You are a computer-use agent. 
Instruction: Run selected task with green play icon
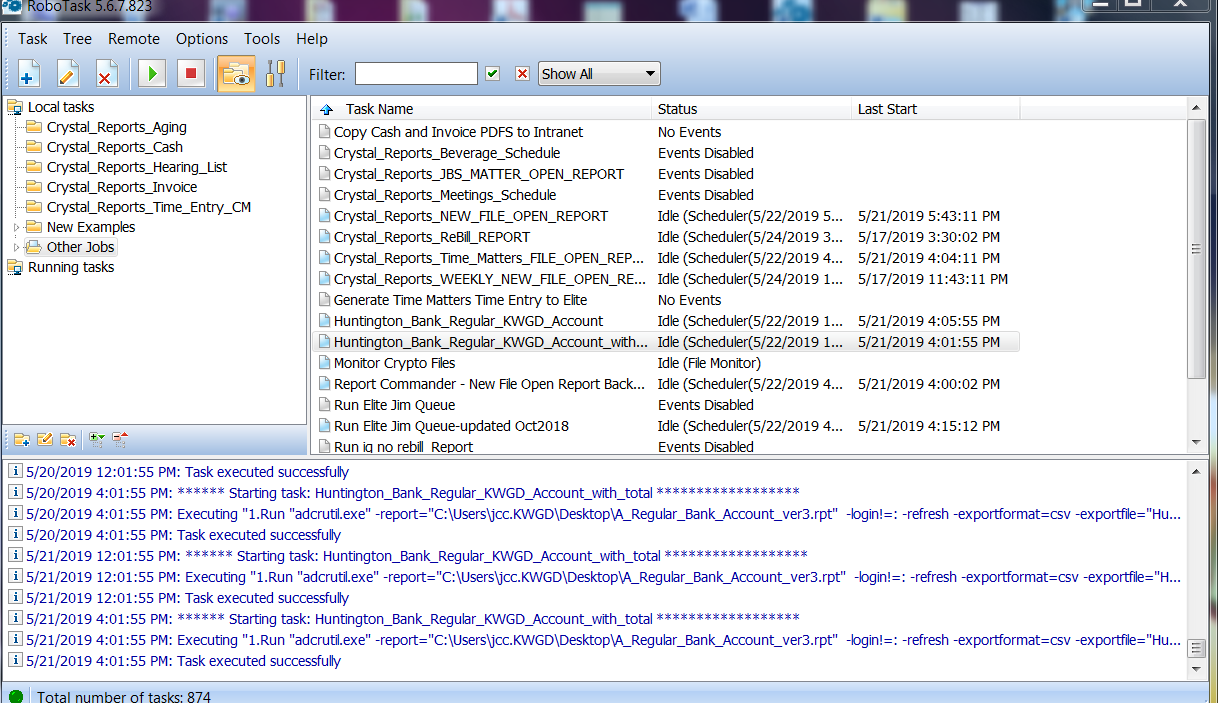tap(153, 74)
